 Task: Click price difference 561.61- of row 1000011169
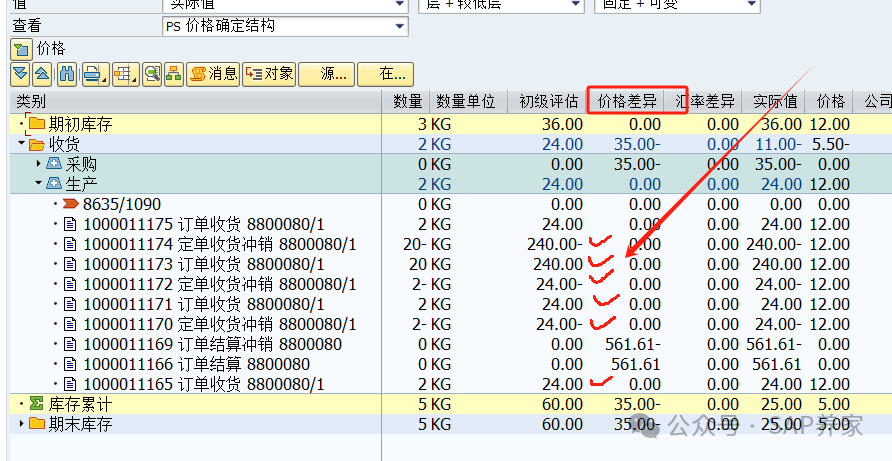click(633, 344)
